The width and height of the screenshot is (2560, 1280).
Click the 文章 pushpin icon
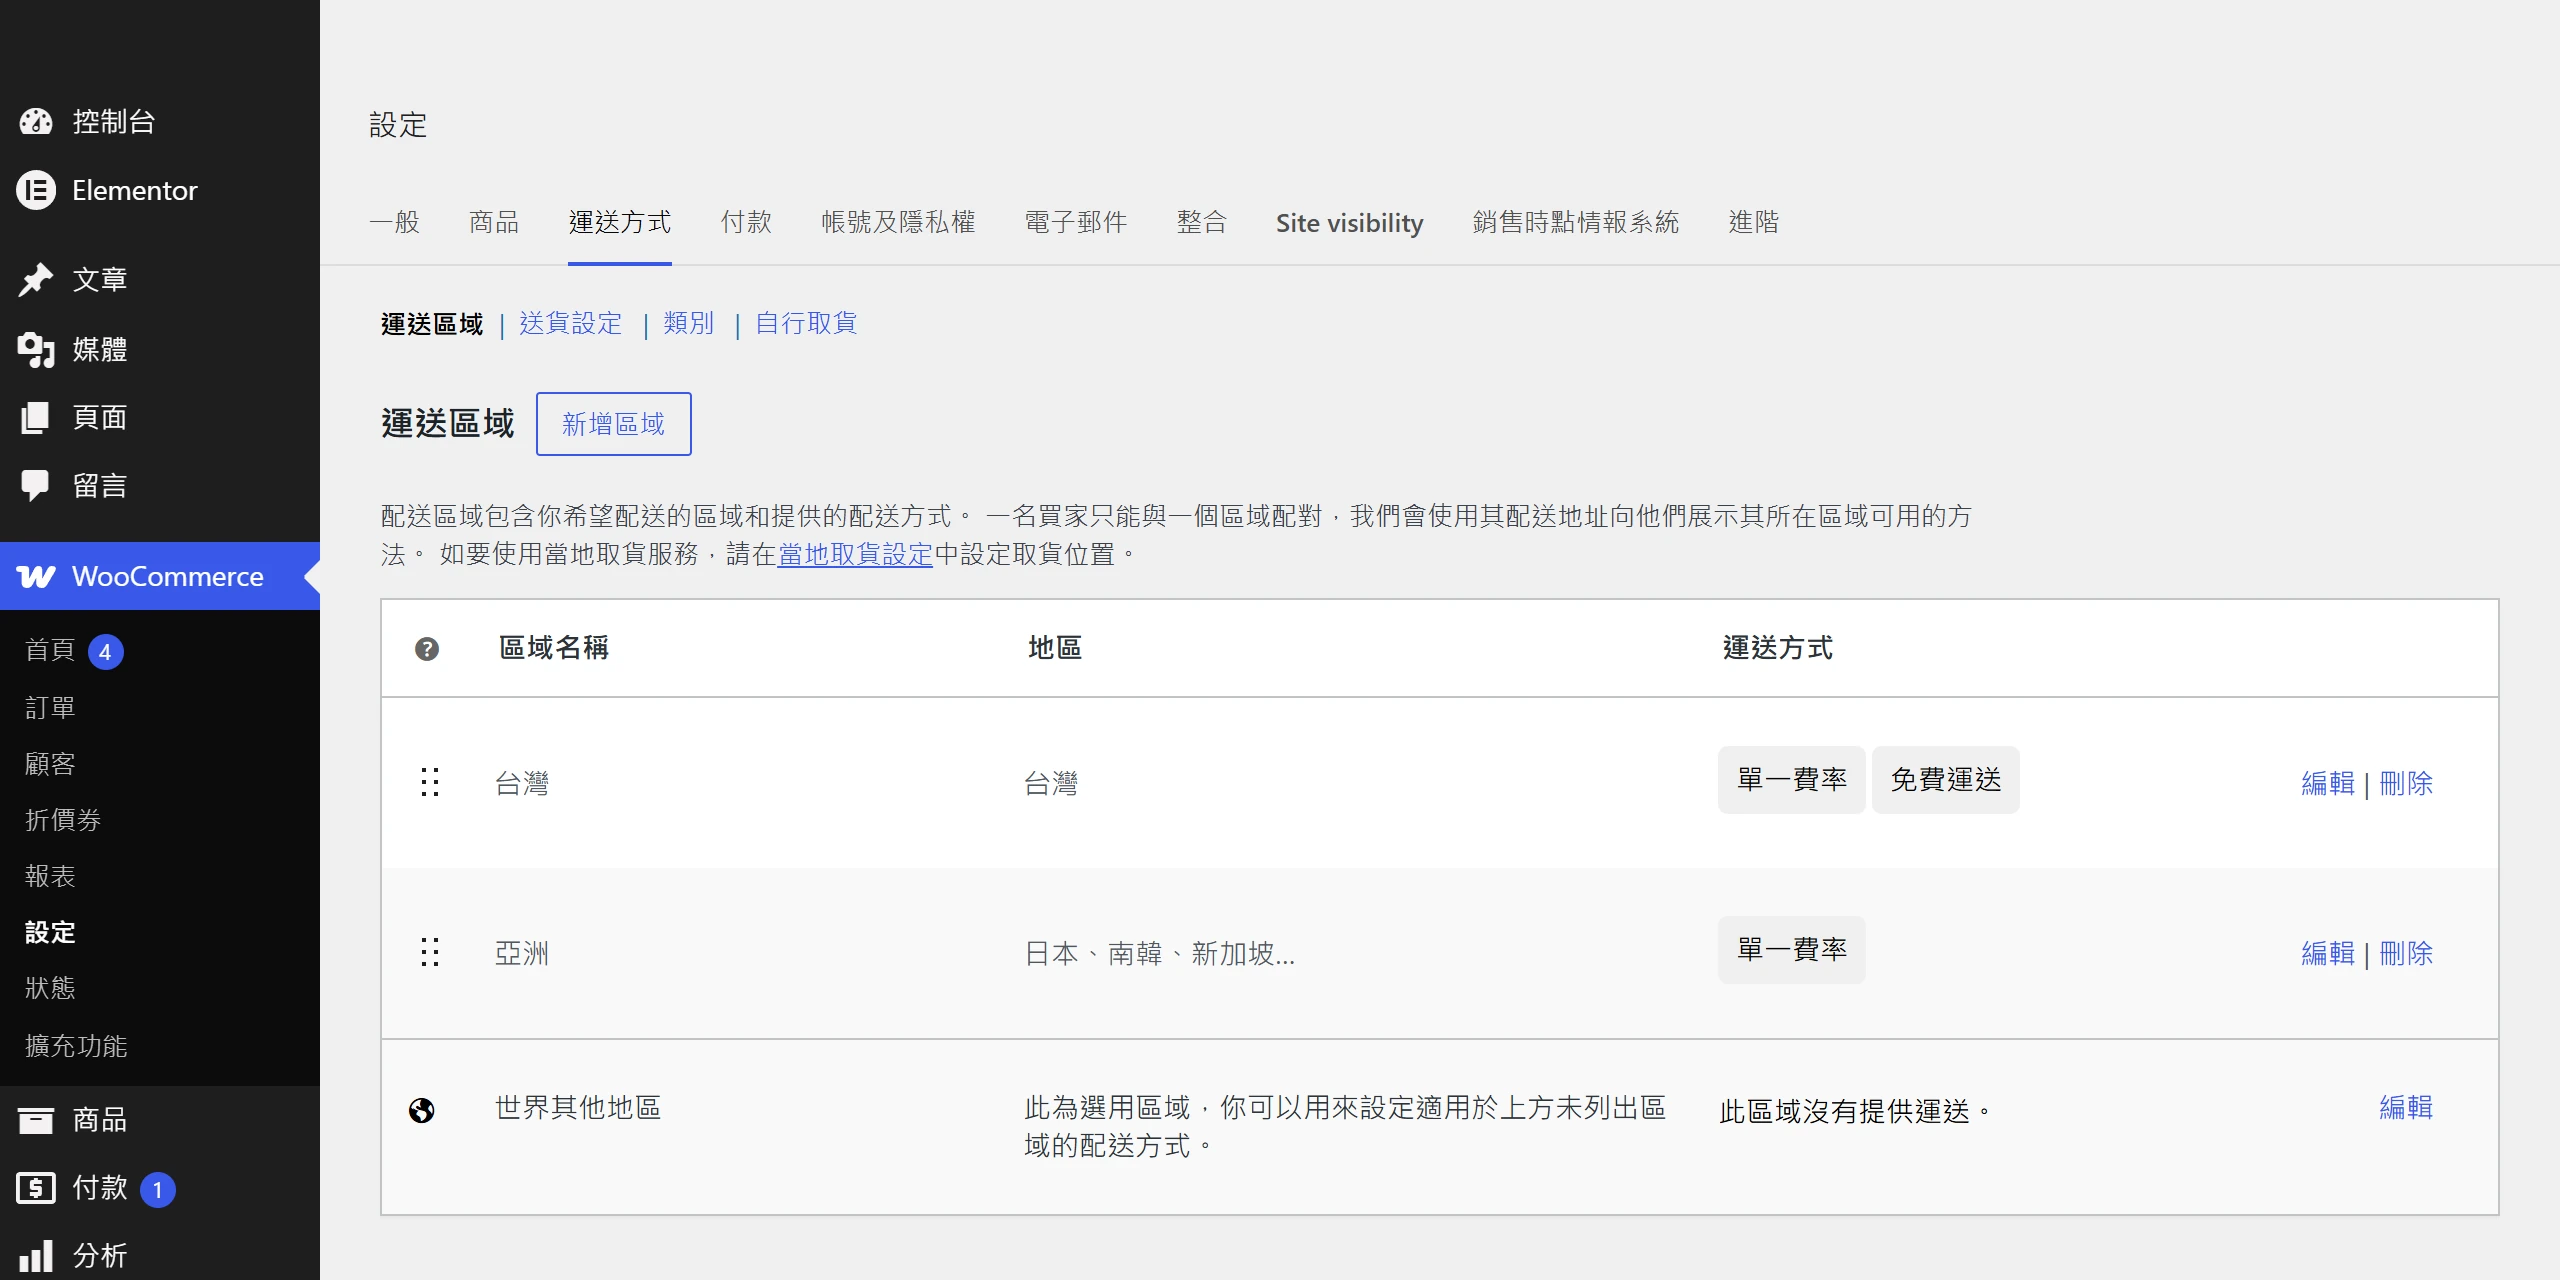(36, 280)
